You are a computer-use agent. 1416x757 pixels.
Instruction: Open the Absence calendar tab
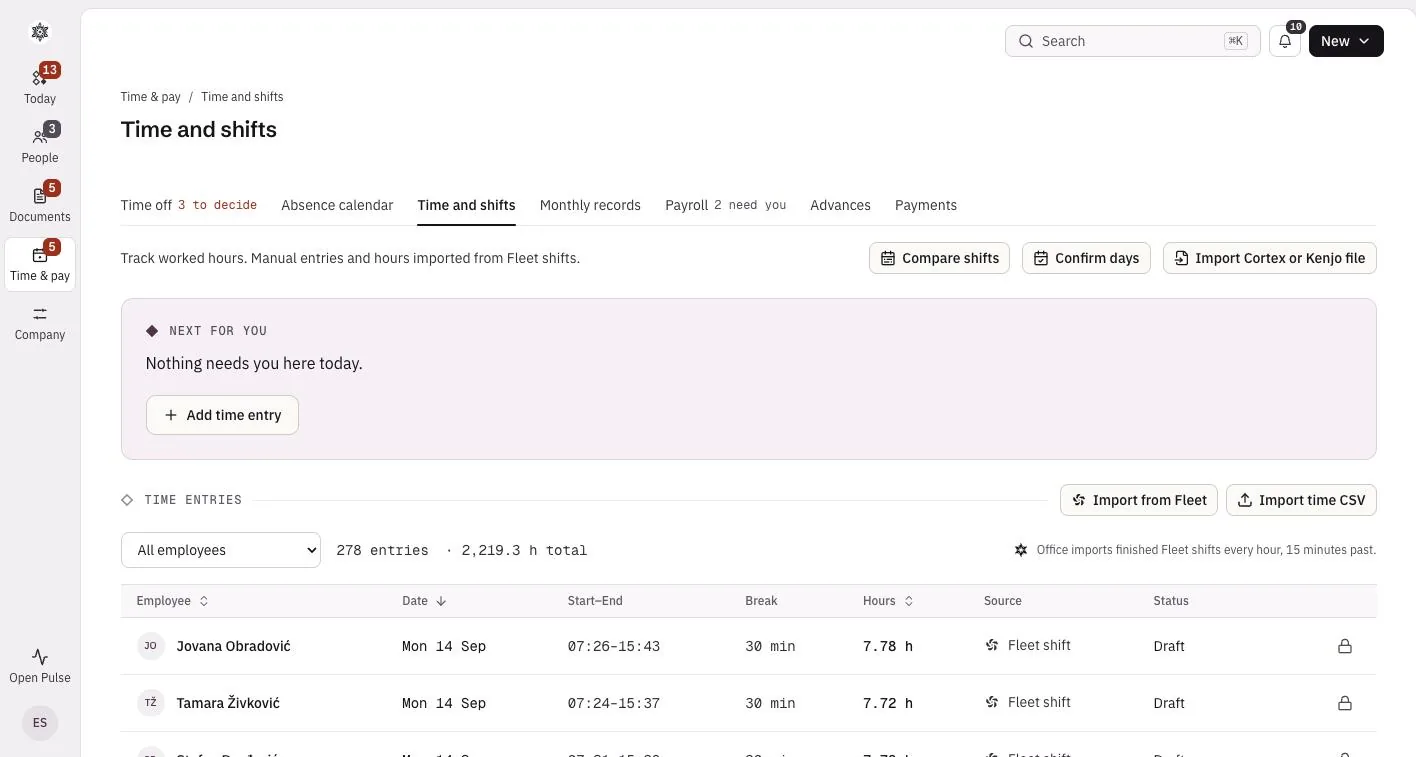coord(337,205)
